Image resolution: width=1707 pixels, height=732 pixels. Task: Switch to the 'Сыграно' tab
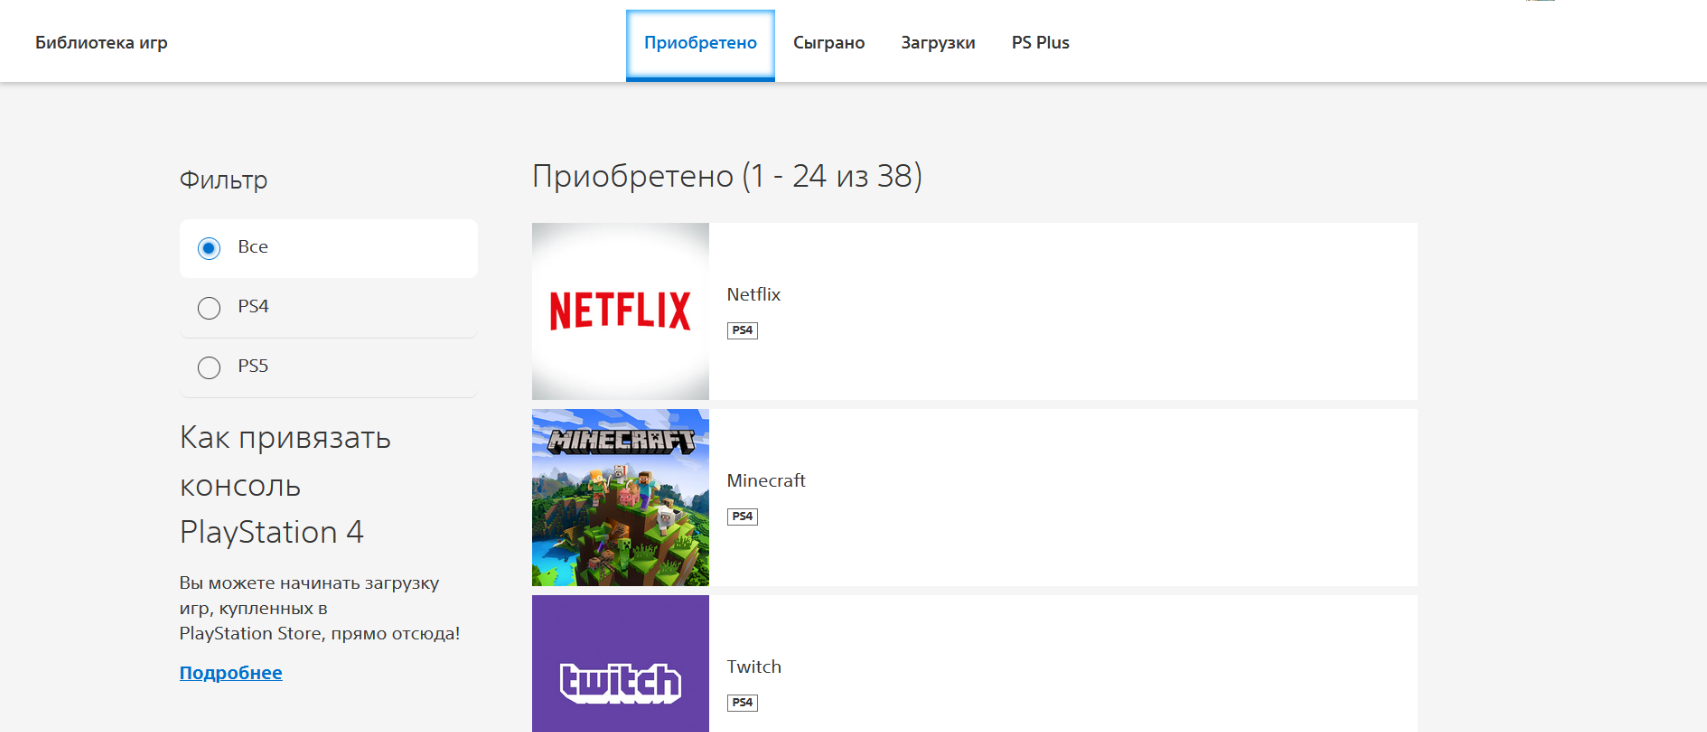pyautogui.click(x=828, y=43)
